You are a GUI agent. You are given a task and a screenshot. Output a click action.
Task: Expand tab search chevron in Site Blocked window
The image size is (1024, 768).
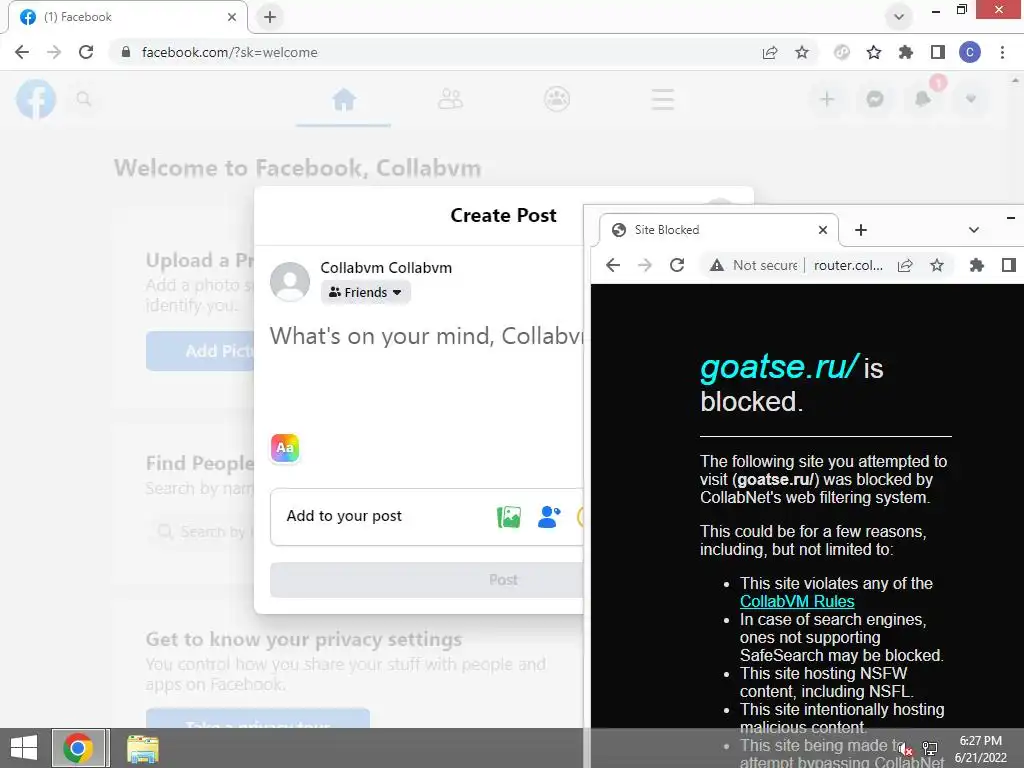pyautogui.click(x=974, y=230)
